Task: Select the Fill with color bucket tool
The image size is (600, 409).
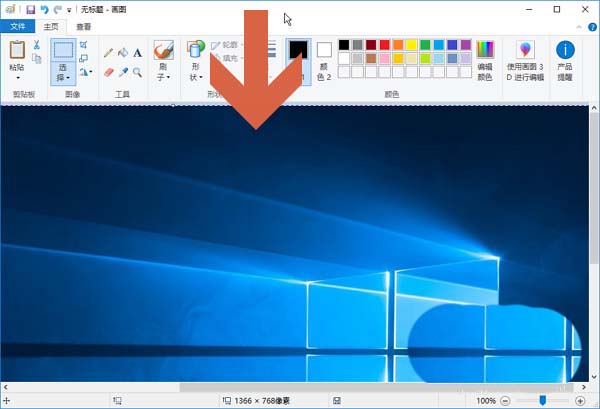Action: [123, 52]
